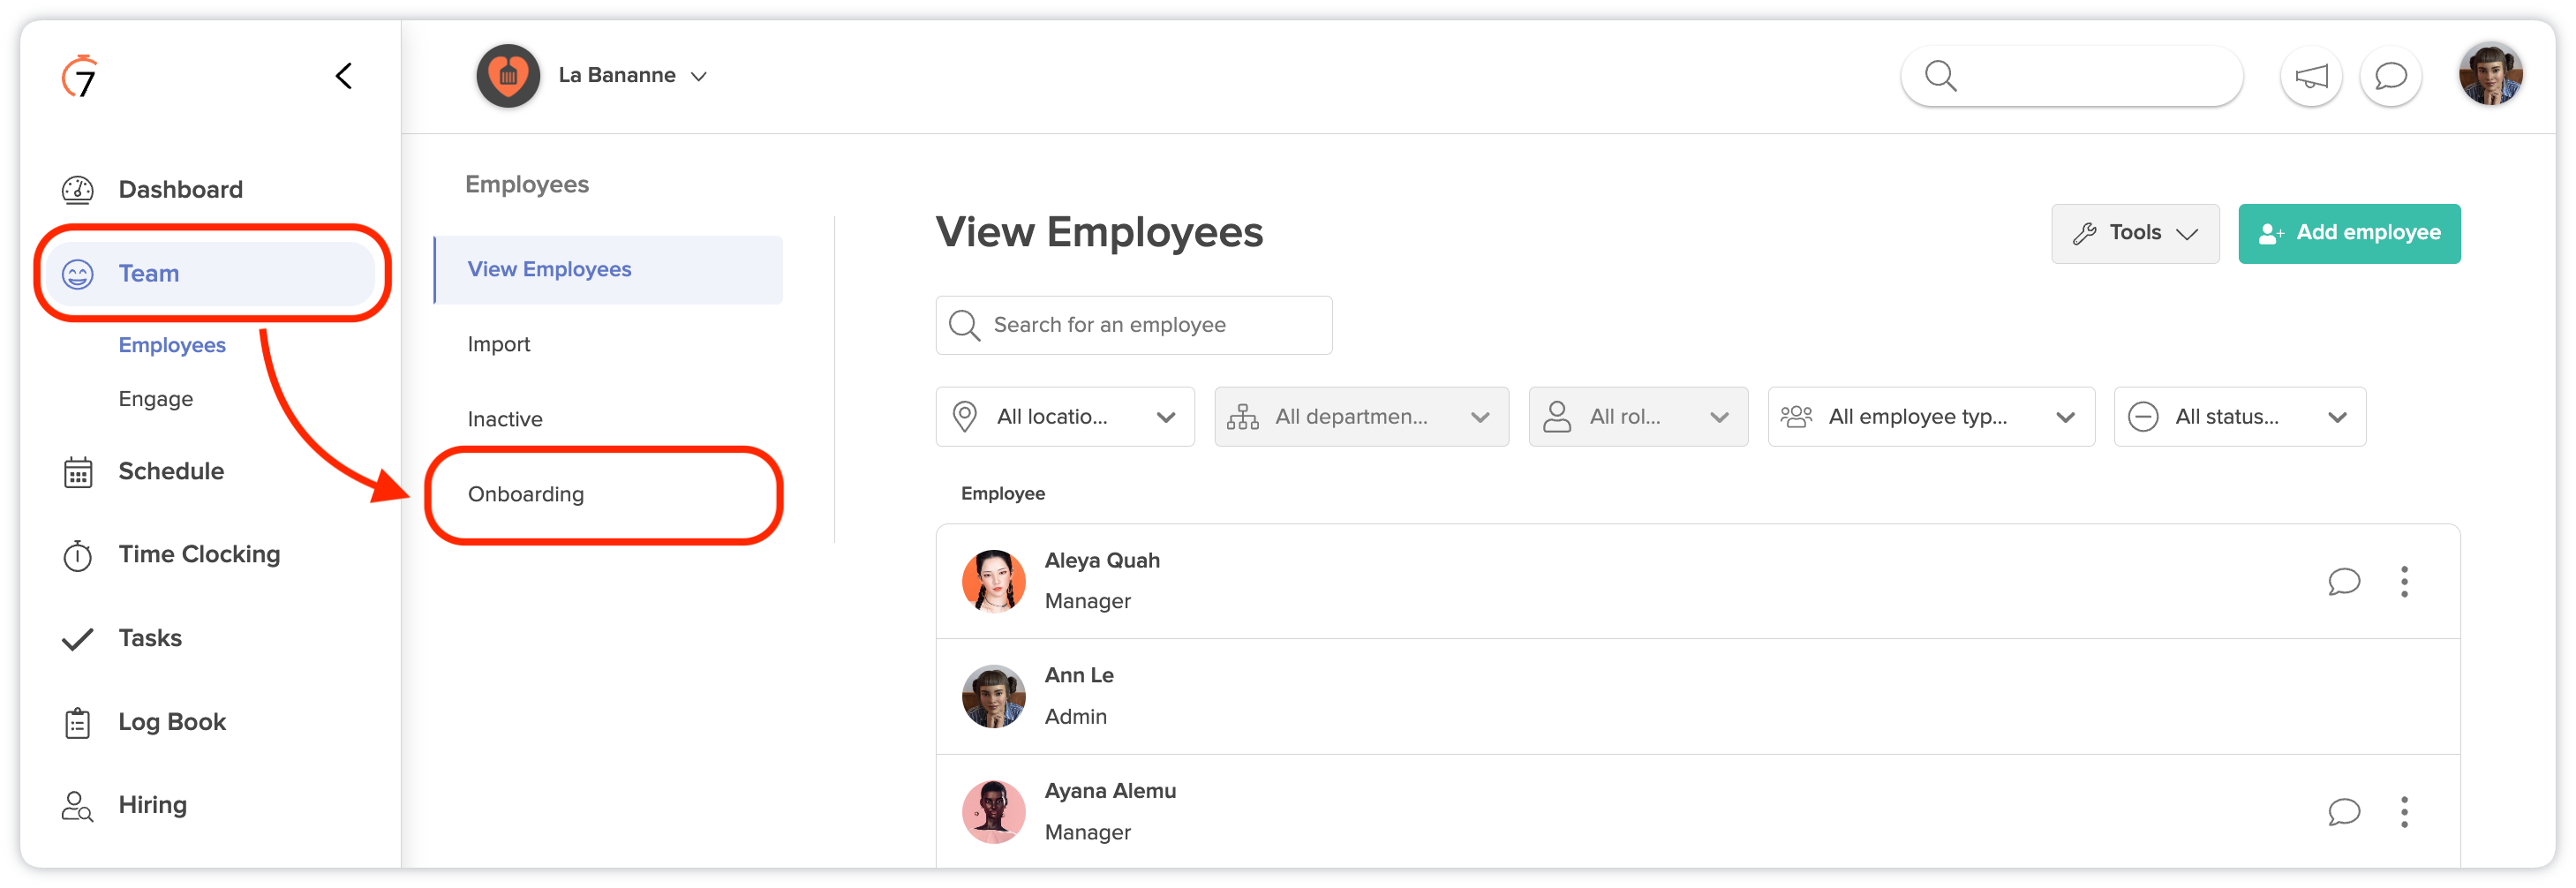Click the View Employees page heading
Screen dimensions: 2576x888
pos(1099,233)
